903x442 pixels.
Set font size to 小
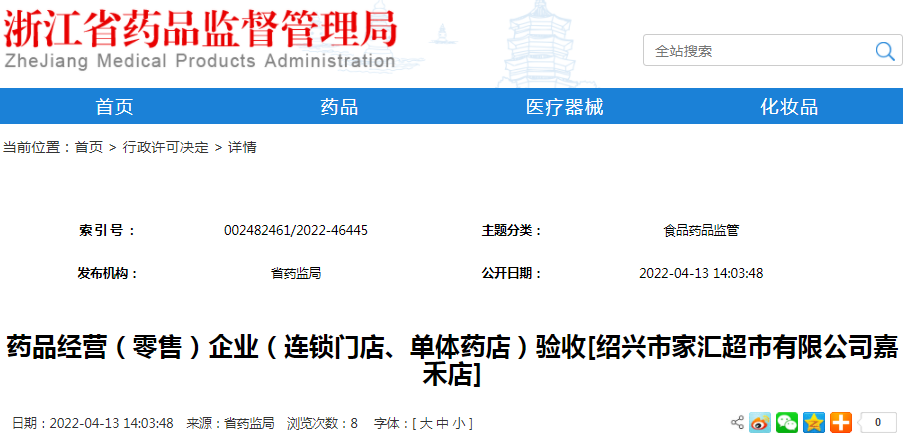(x=458, y=424)
